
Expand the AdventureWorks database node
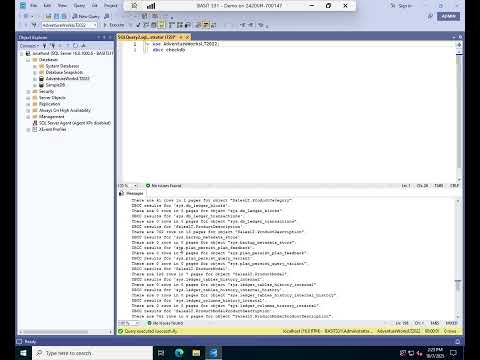click(x=35, y=79)
